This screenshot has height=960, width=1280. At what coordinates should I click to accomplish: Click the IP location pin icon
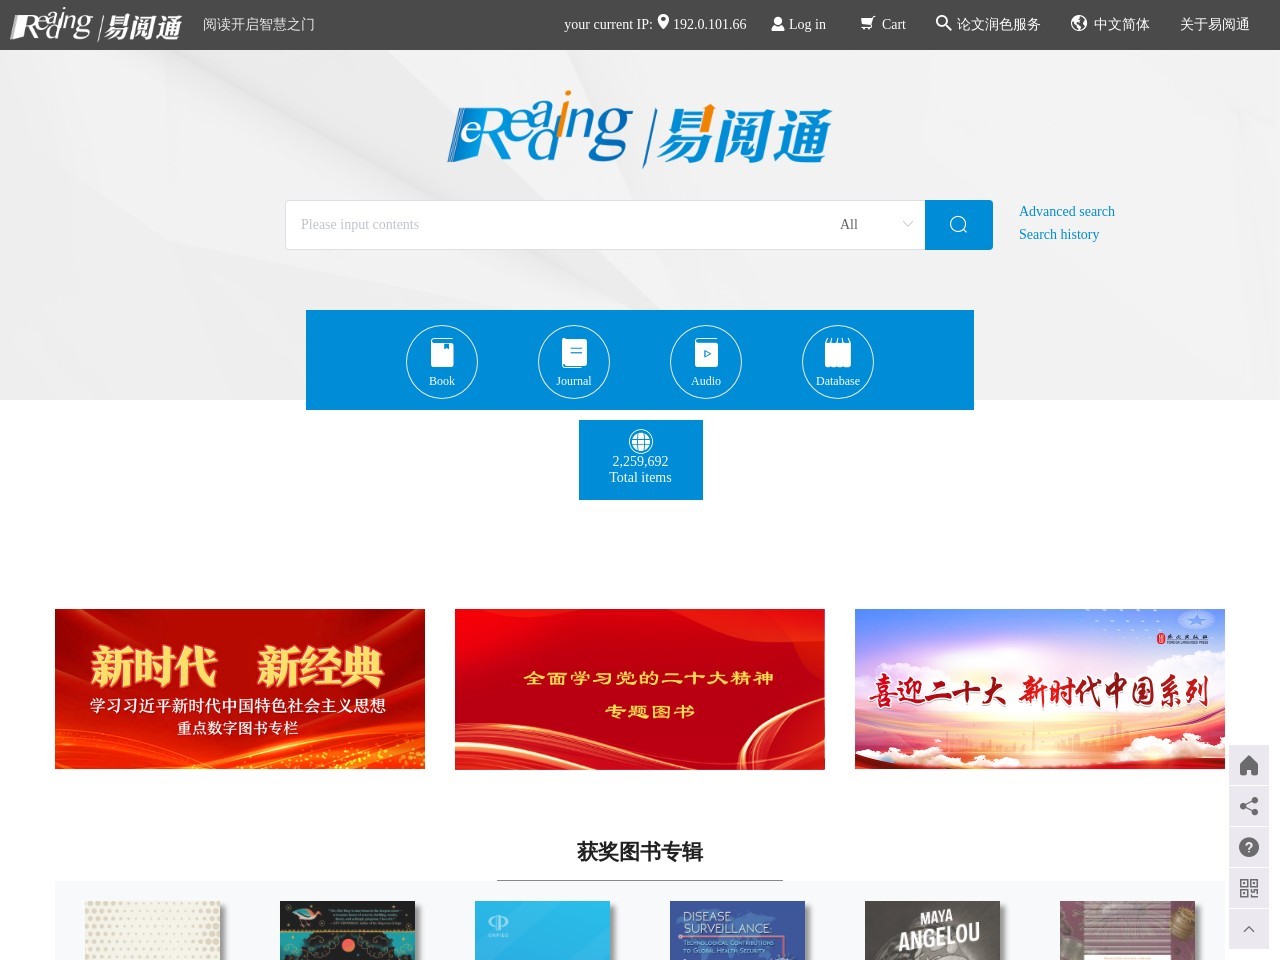[x=663, y=22]
